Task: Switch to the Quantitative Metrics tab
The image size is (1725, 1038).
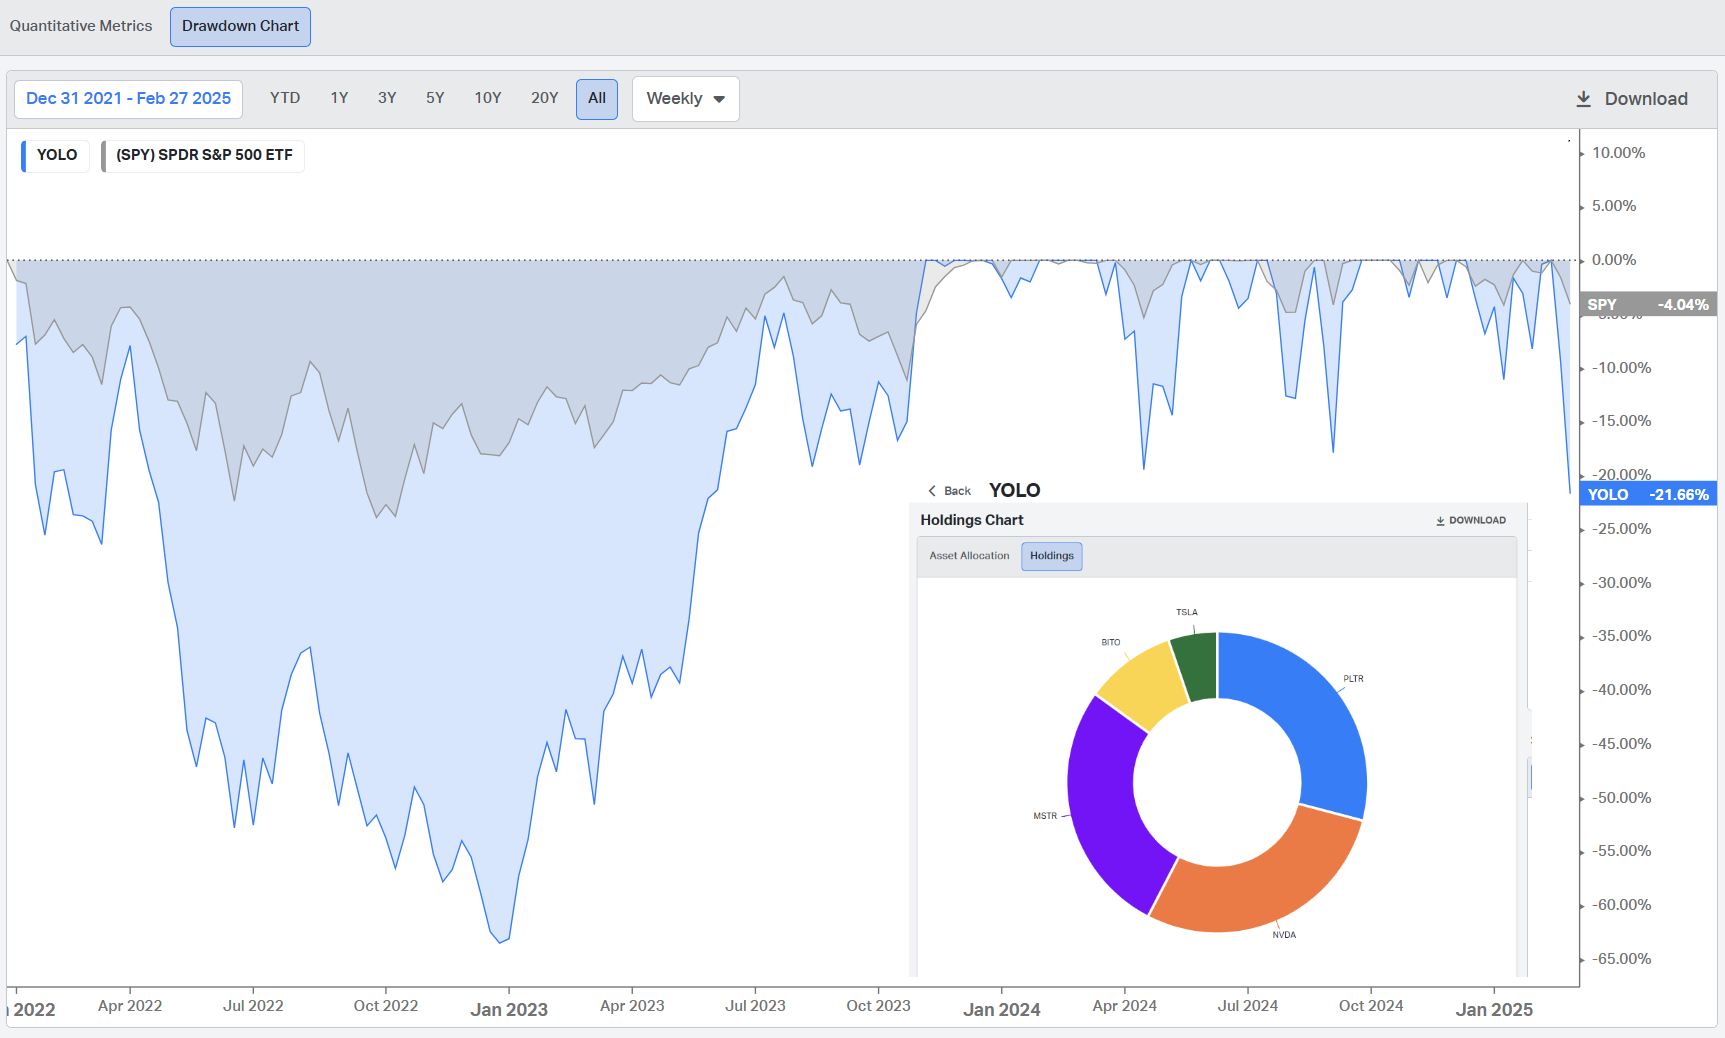Action: 81,26
